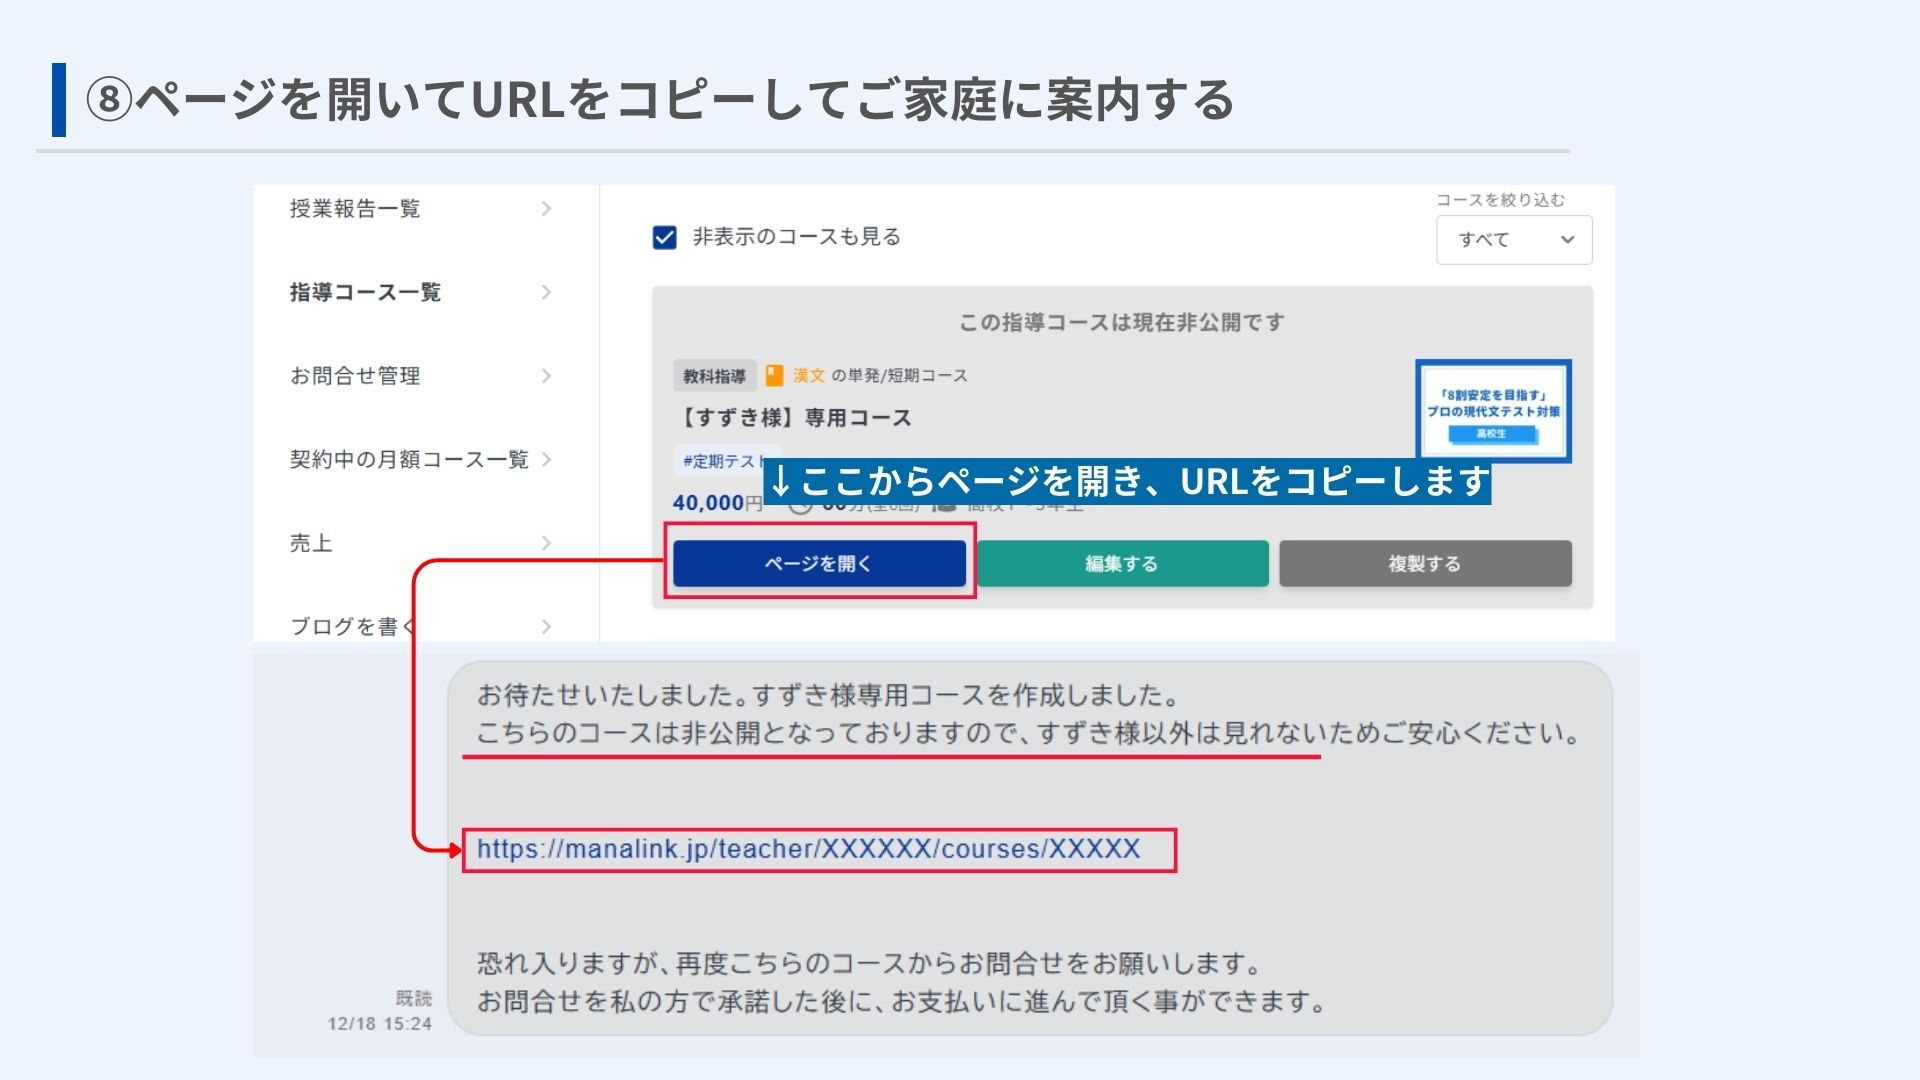Select 指導コース一覧 menu item
The height and width of the screenshot is (1080, 1920).
pyautogui.click(x=421, y=292)
